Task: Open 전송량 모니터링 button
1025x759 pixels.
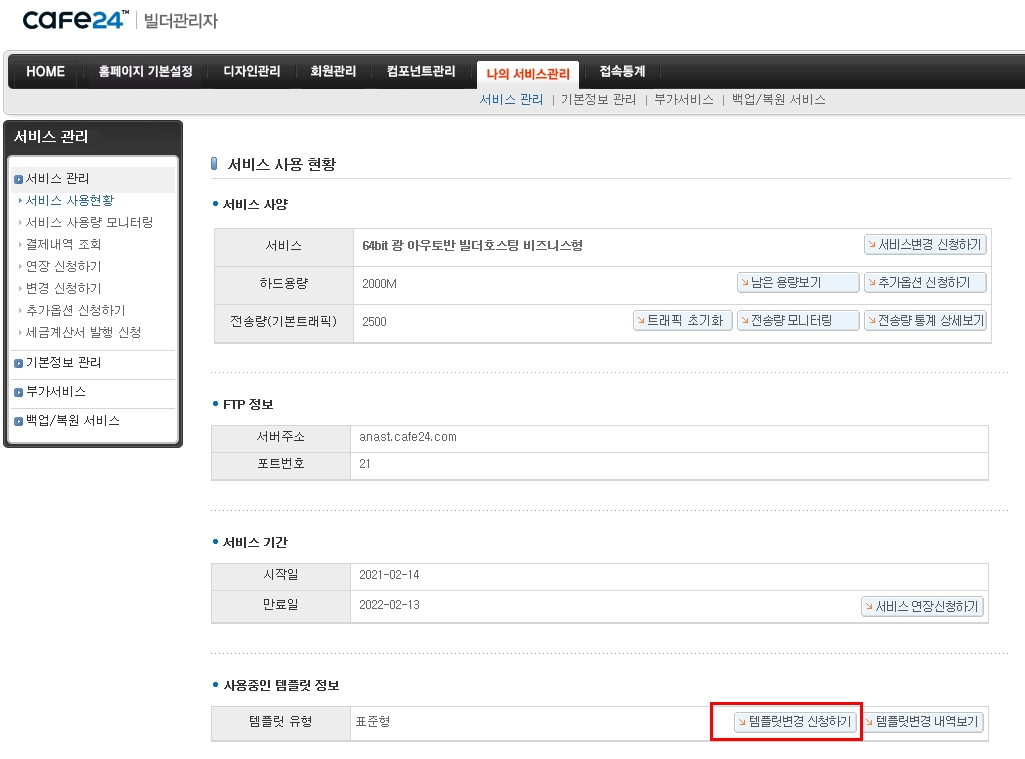Action: click(797, 321)
